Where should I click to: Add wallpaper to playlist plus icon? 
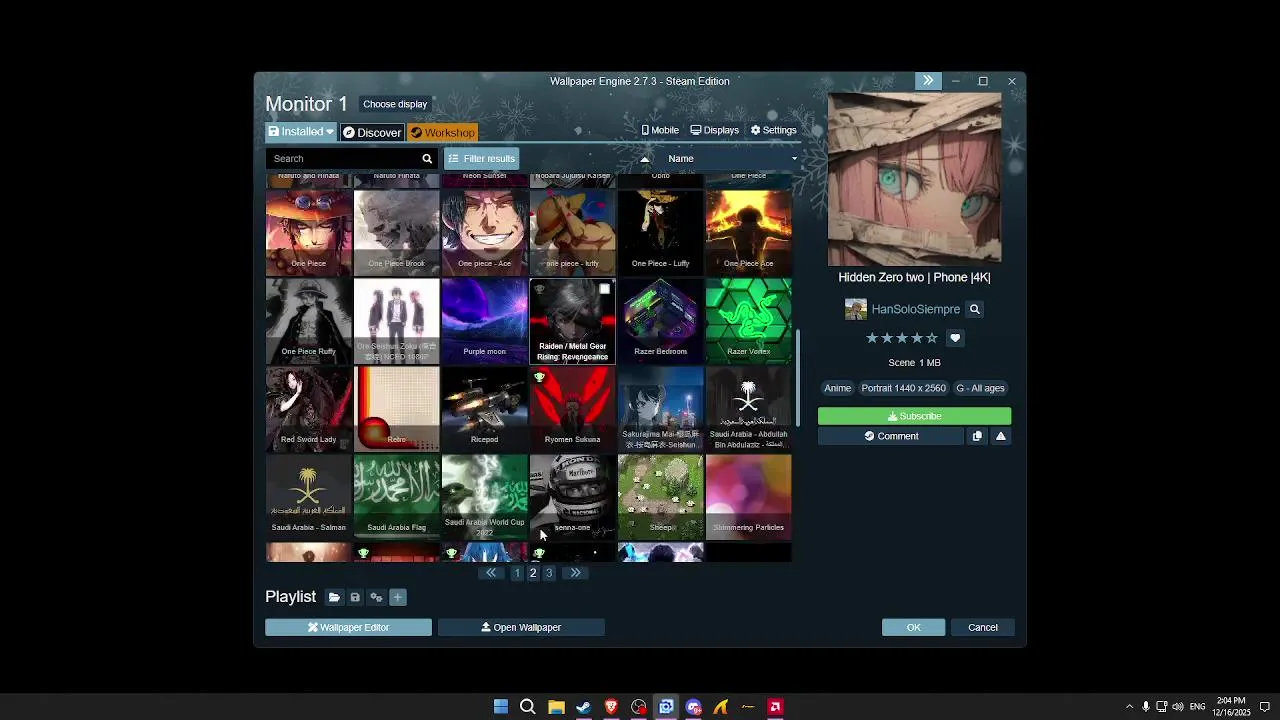[x=398, y=597]
